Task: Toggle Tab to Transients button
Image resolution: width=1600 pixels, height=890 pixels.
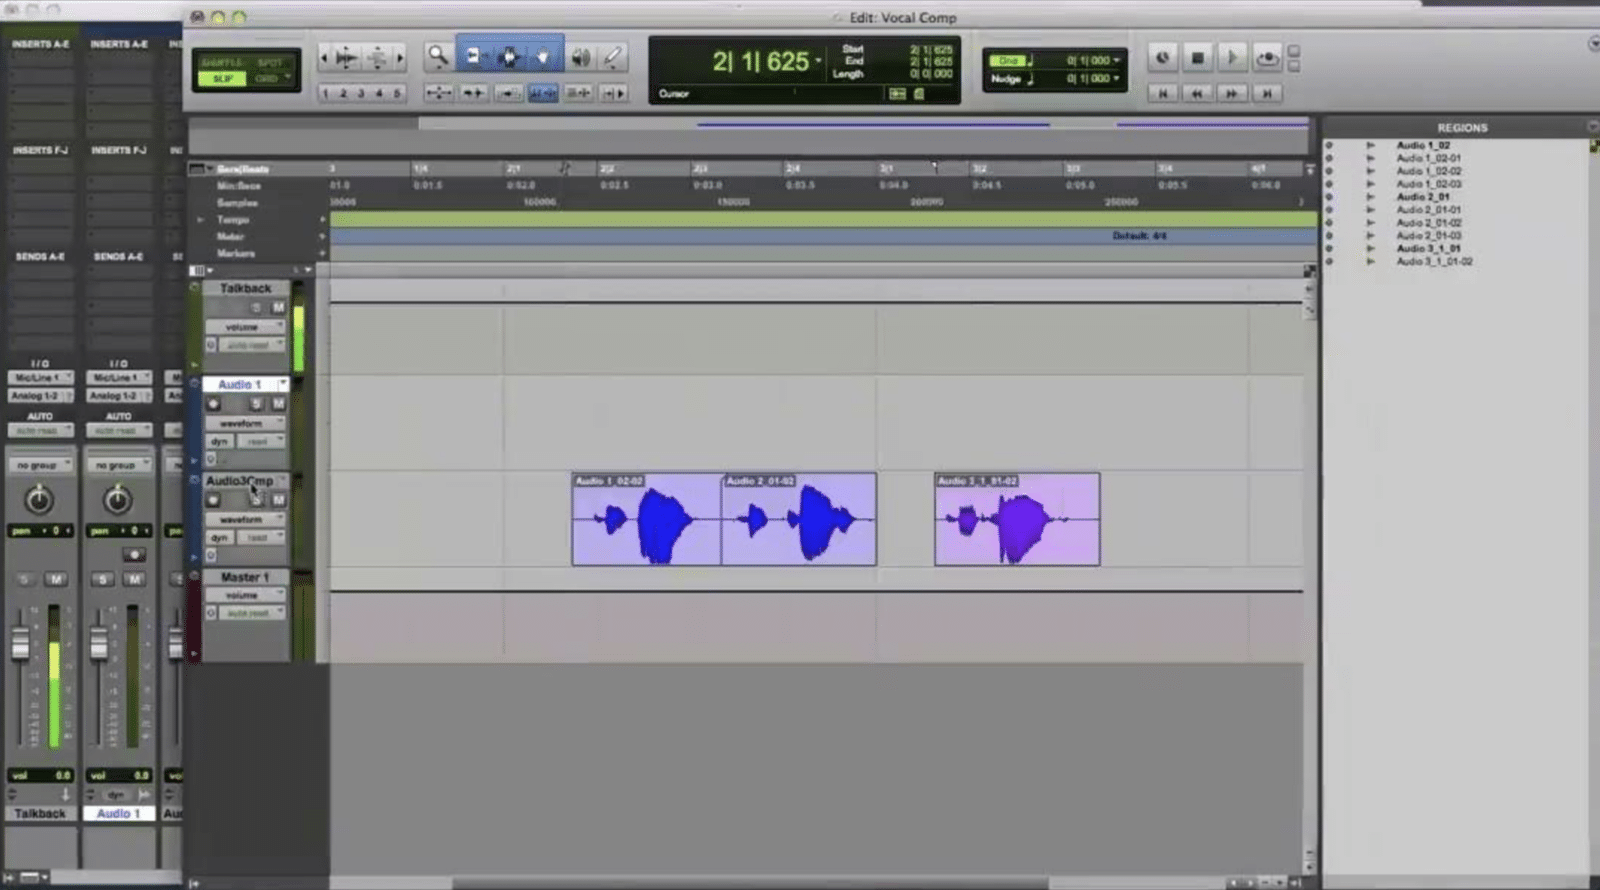Action: pyautogui.click(x=473, y=93)
